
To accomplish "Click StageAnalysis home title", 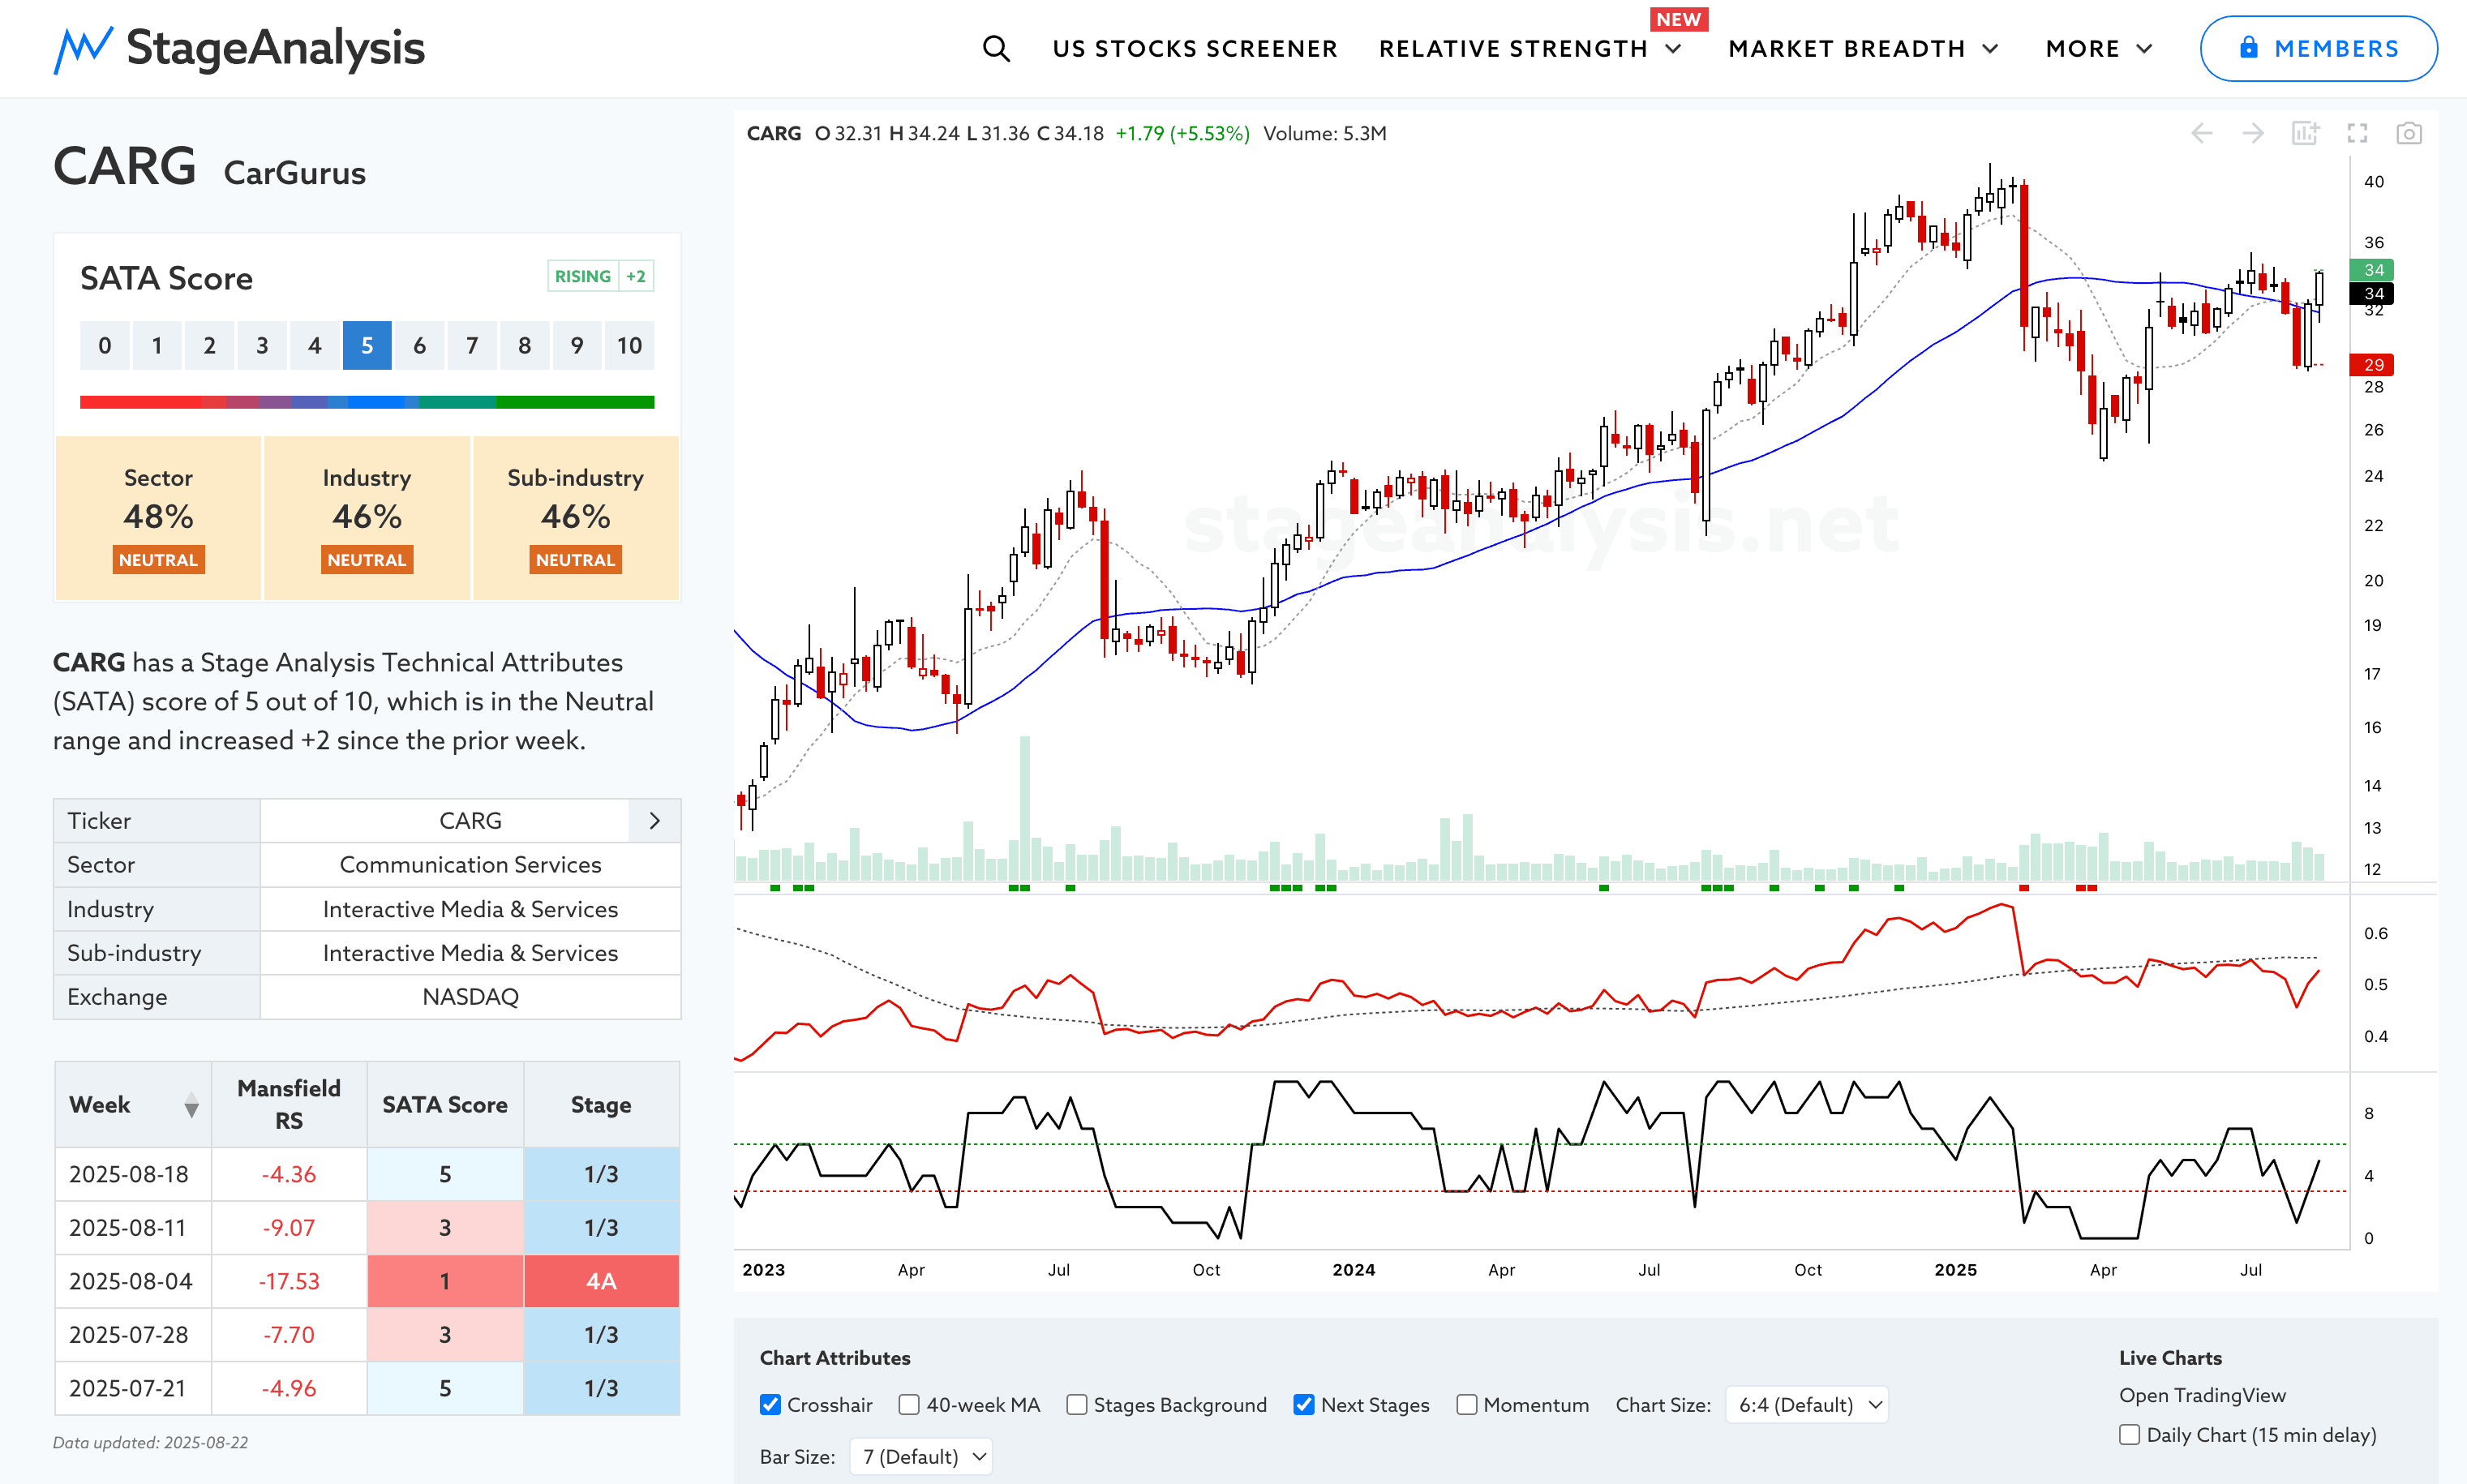I will (x=275, y=49).
